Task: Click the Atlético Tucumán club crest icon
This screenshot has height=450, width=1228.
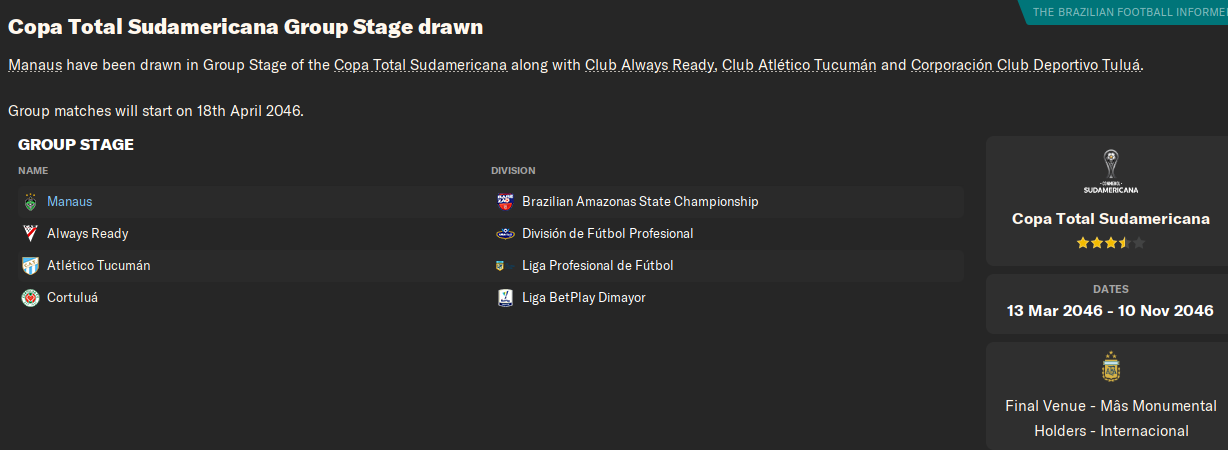Action: (x=30, y=266)
